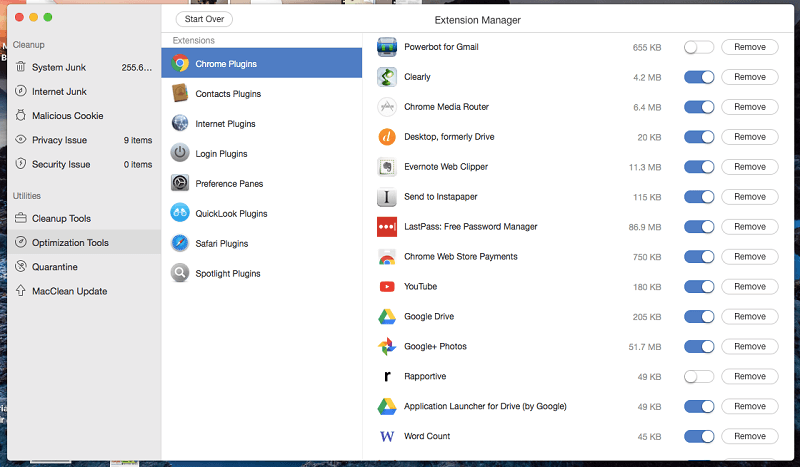Image resolution: width=800 pixels, height=467 pixels.
Task: Click the Preference Panes gear icon
Action: coord(180,183)
